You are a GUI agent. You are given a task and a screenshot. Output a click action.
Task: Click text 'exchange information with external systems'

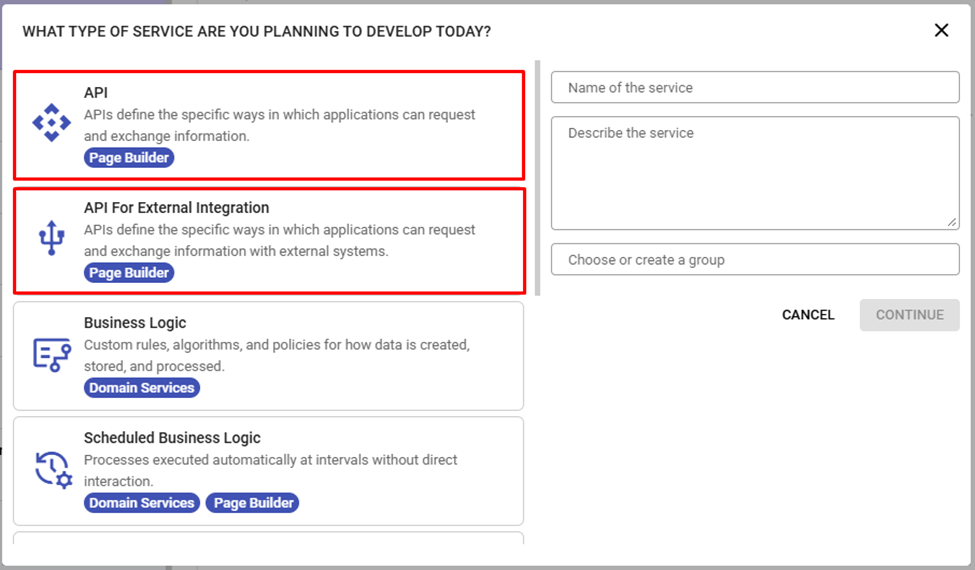click(x=249, y=251)
